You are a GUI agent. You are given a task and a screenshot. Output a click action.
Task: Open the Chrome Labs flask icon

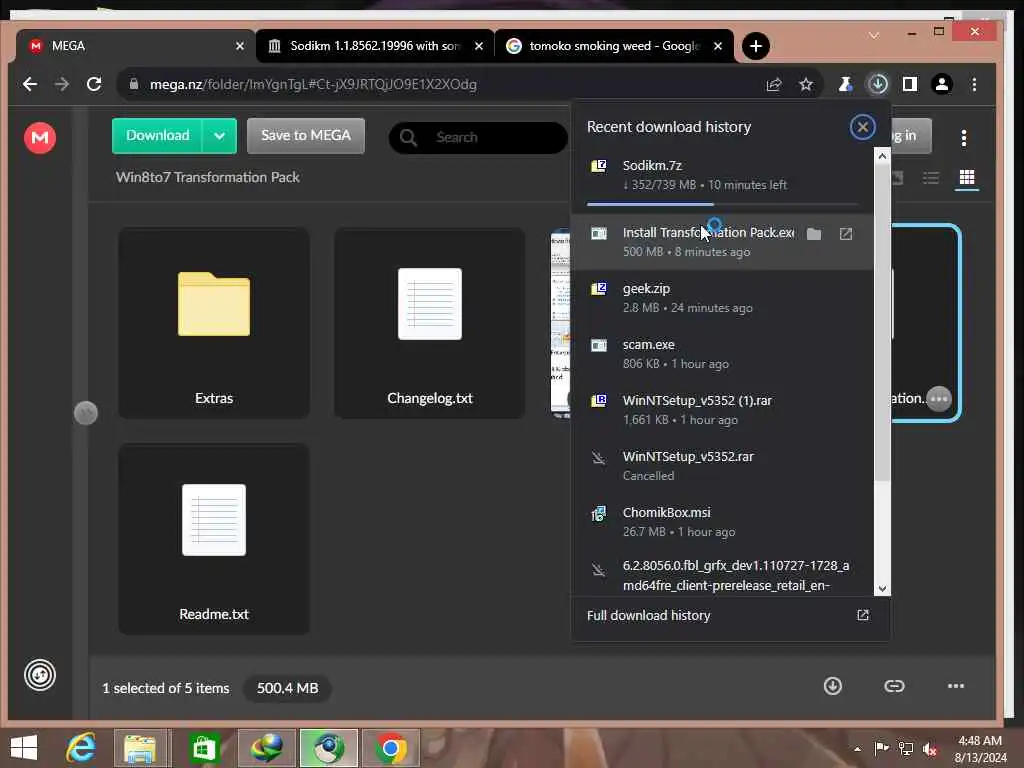845,84
